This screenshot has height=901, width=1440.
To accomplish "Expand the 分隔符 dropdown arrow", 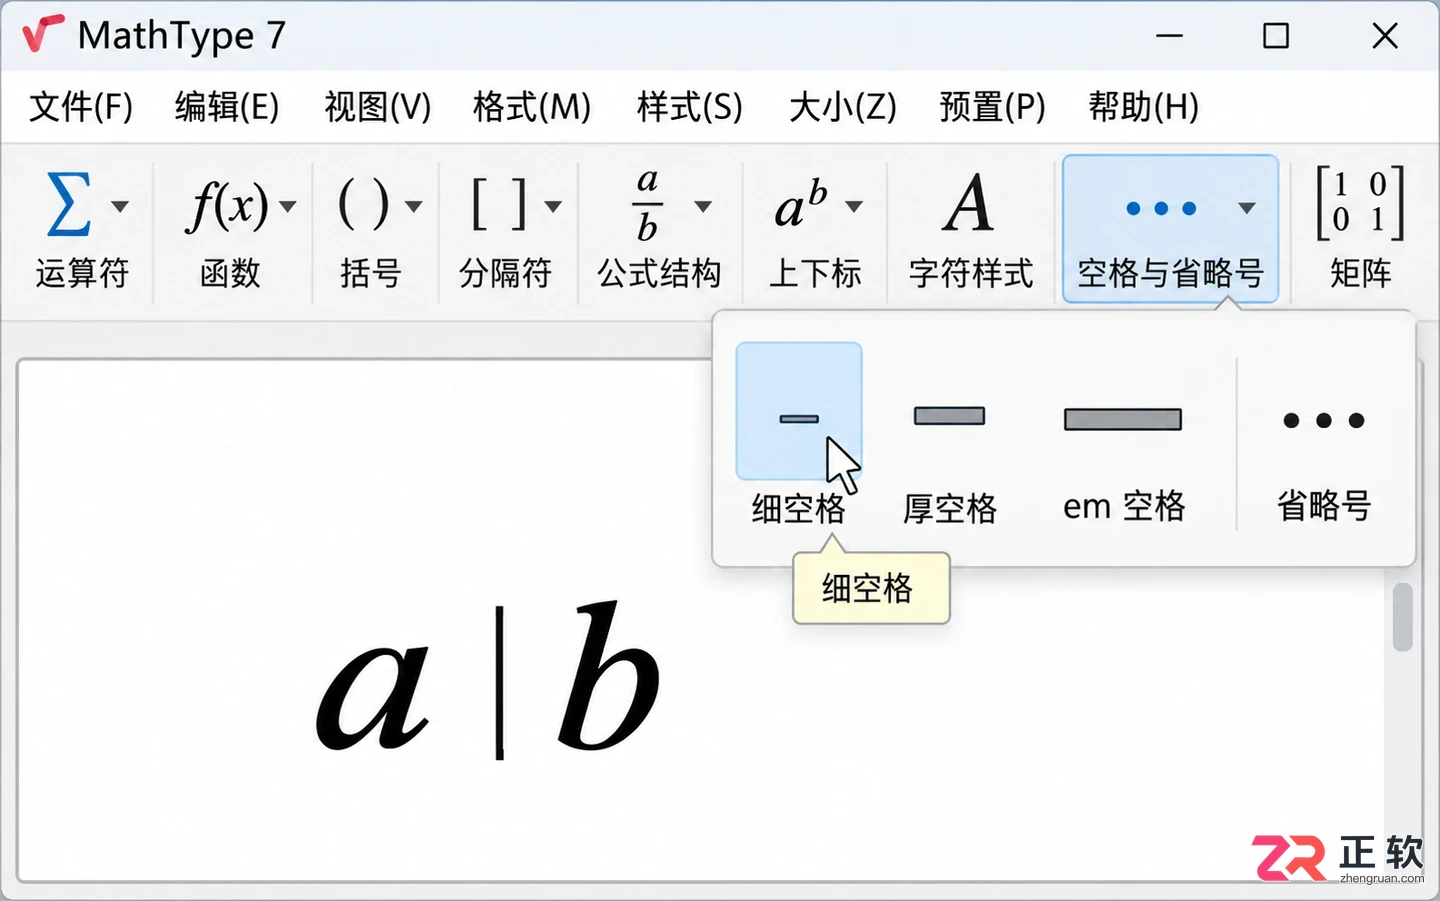I will [x=553, y=207].
